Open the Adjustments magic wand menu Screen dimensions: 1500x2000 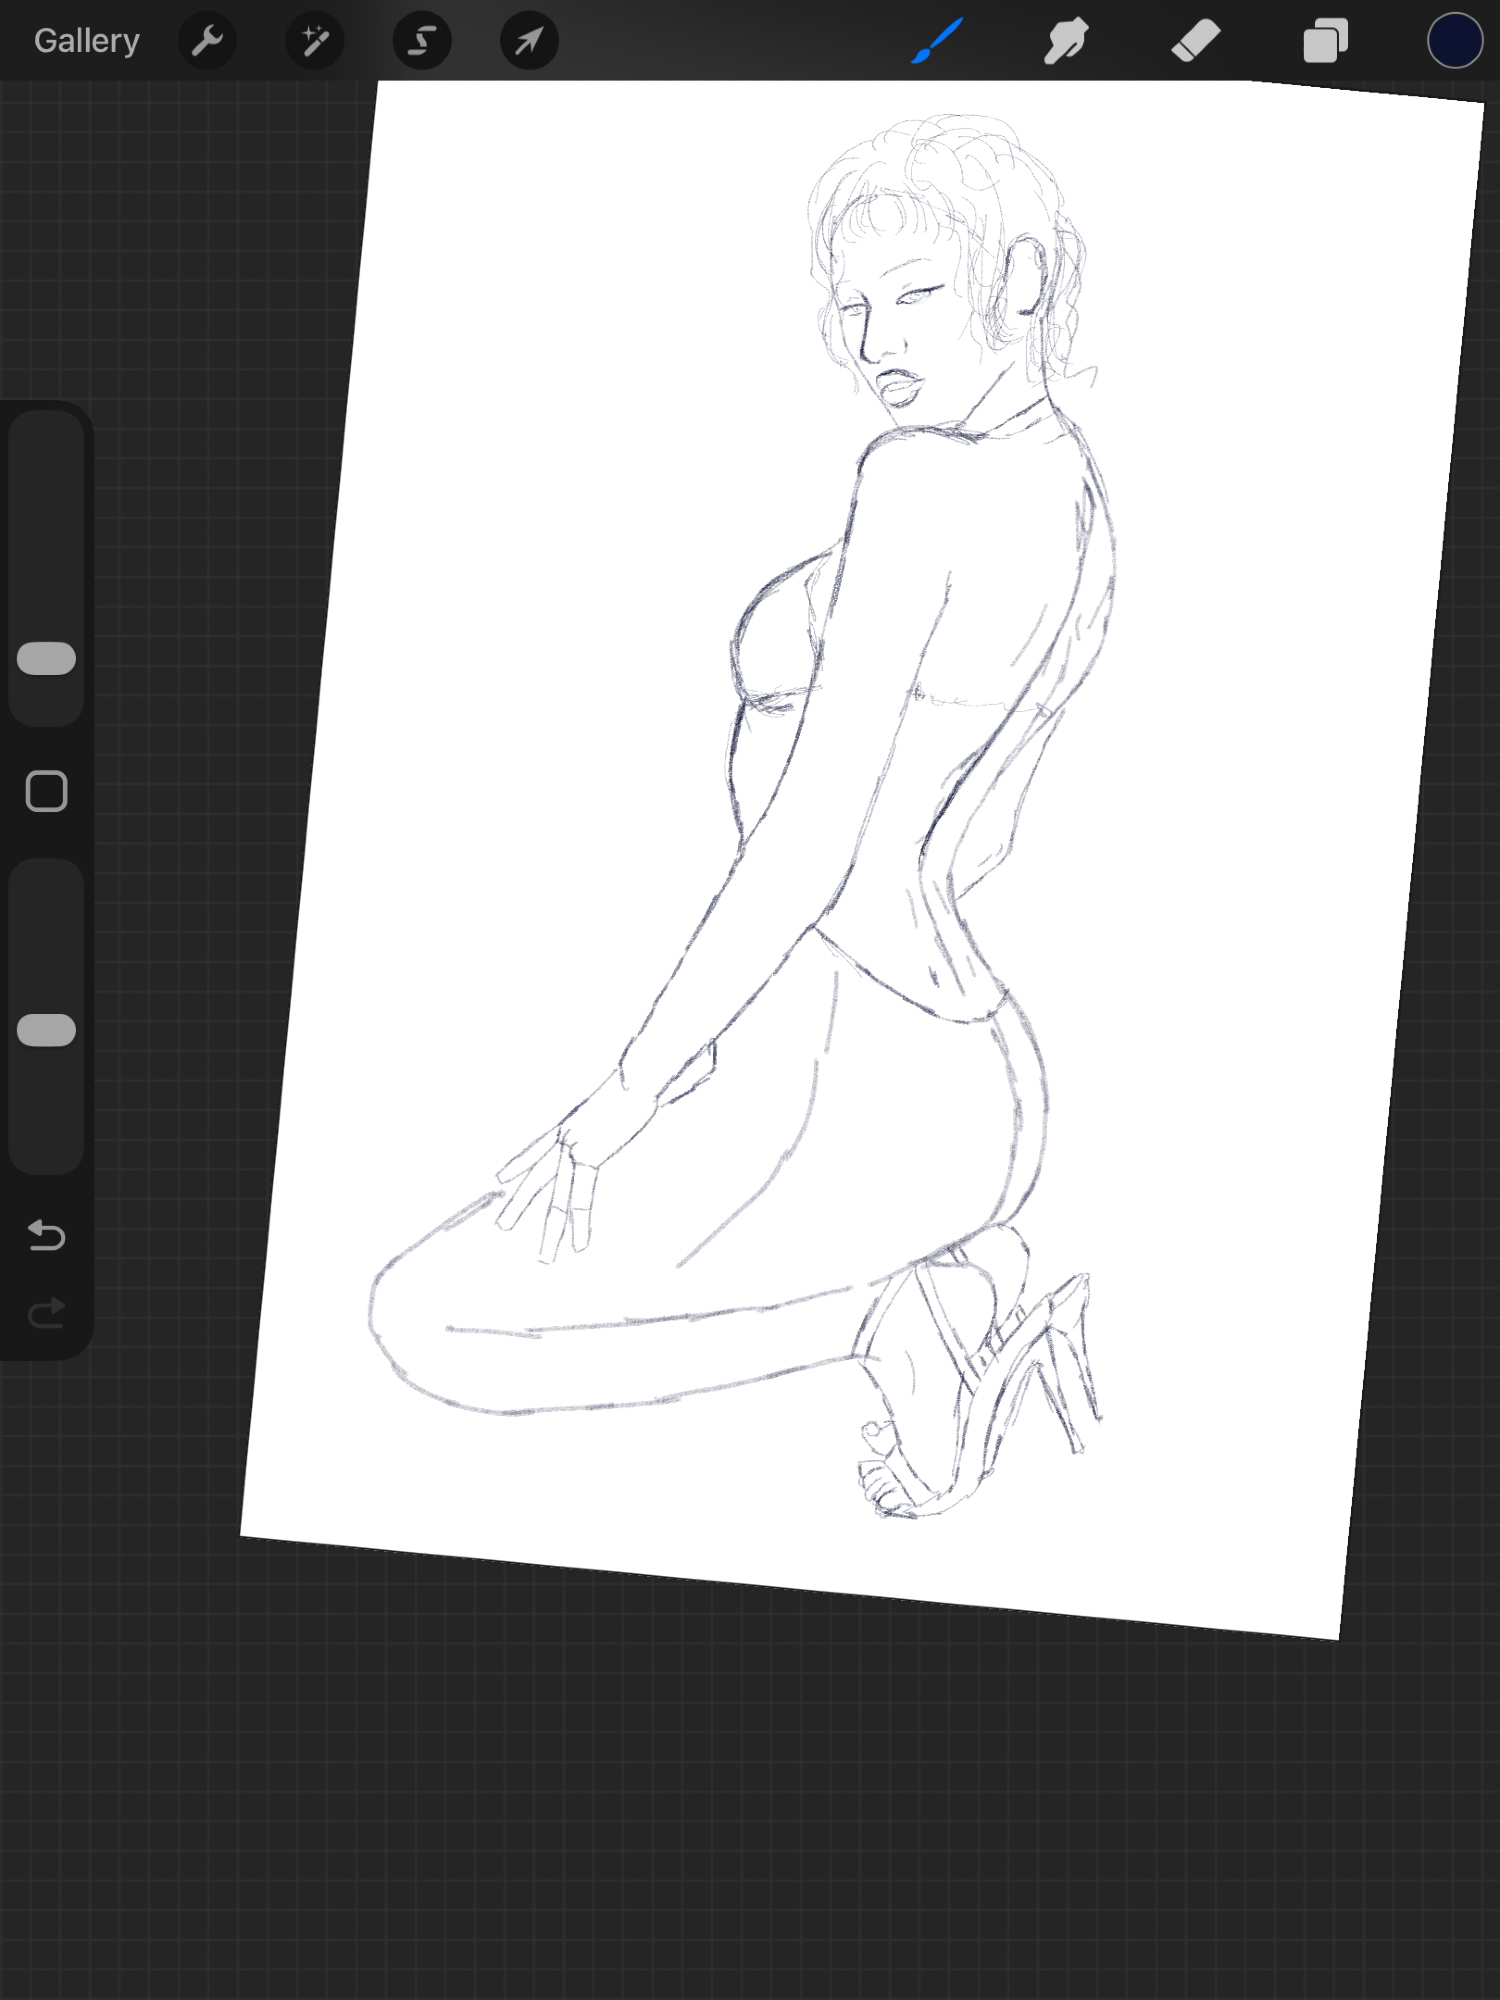[315, 41]
